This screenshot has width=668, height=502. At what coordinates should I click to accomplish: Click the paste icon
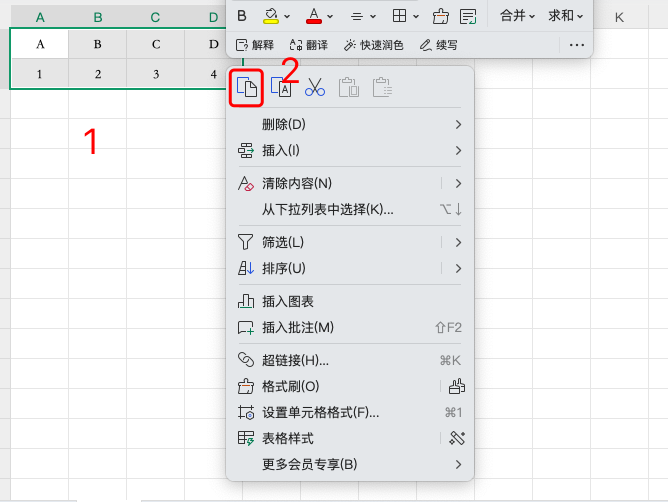click(349, 87)
